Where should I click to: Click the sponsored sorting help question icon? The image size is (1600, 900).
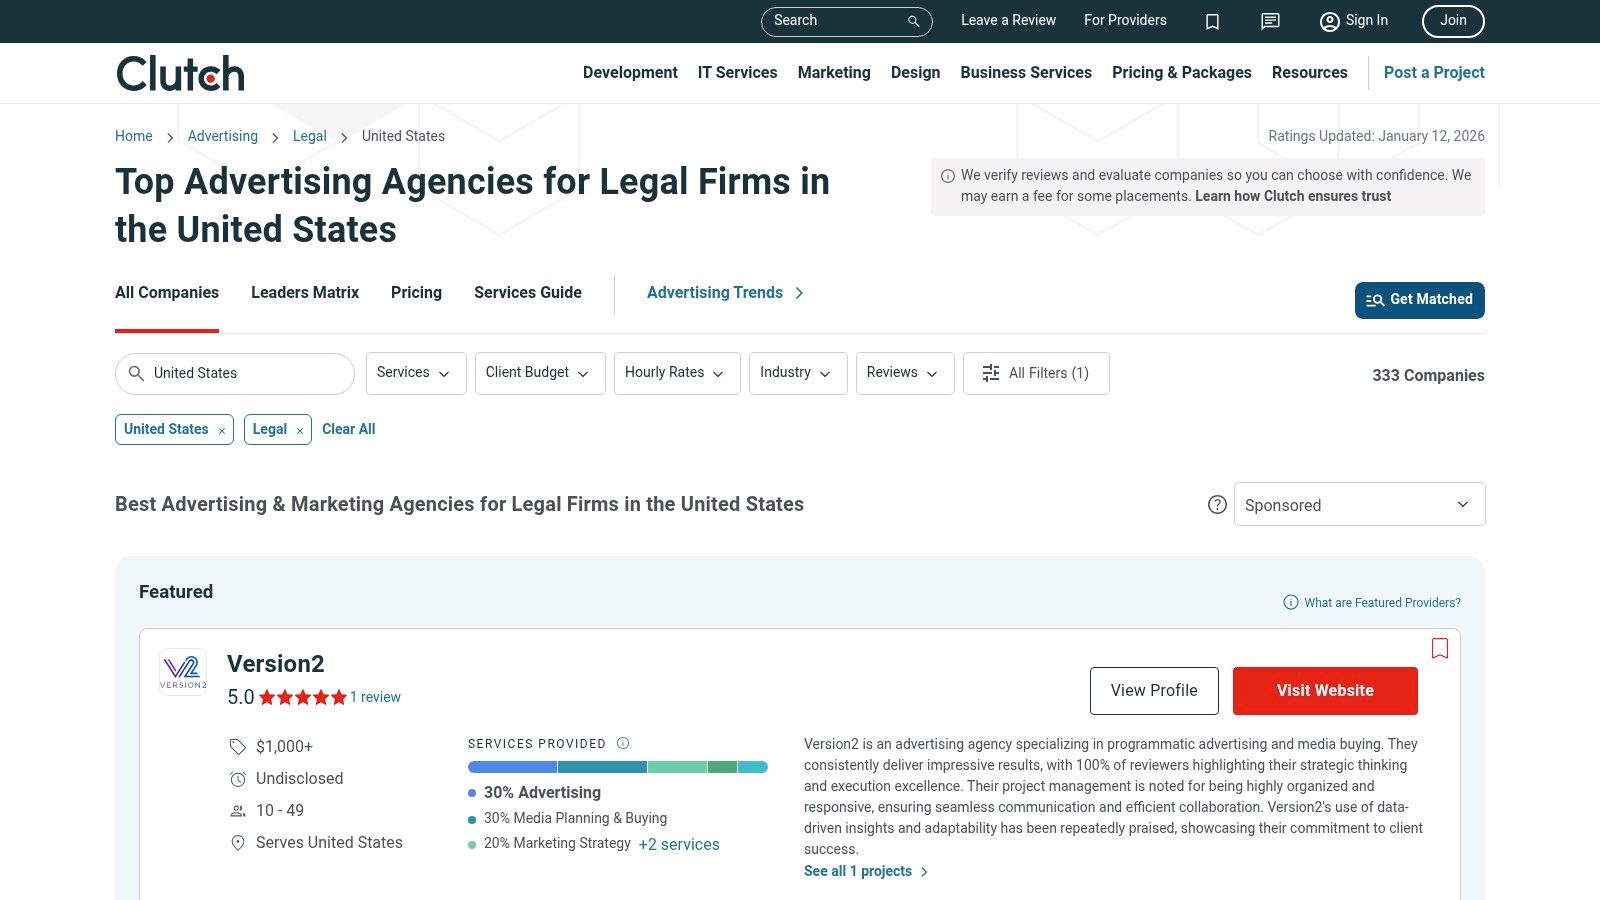pyautogui.click(x=1217, y=505)
